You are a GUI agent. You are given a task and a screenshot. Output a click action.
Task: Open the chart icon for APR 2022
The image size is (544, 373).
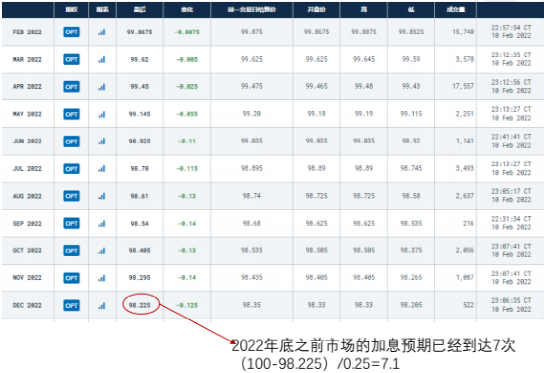pyautogui.click(x=102, y=87)
